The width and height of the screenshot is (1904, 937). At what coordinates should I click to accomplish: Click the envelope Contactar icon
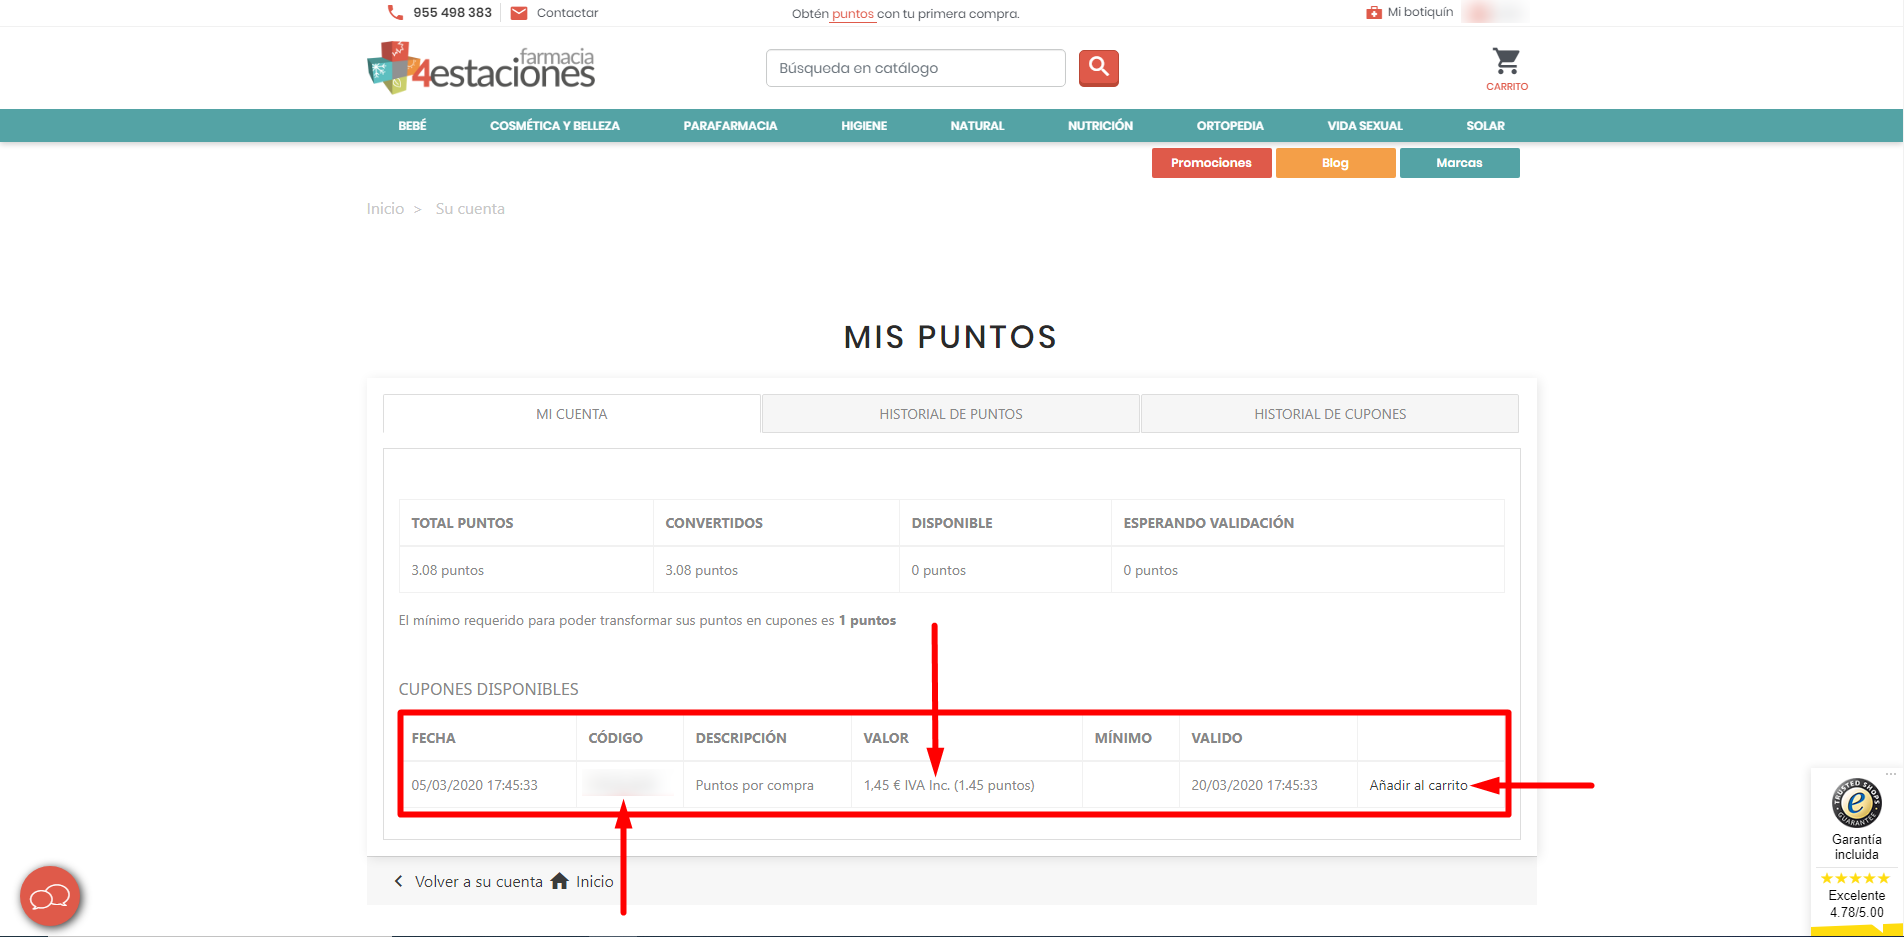tap(519, 13)
